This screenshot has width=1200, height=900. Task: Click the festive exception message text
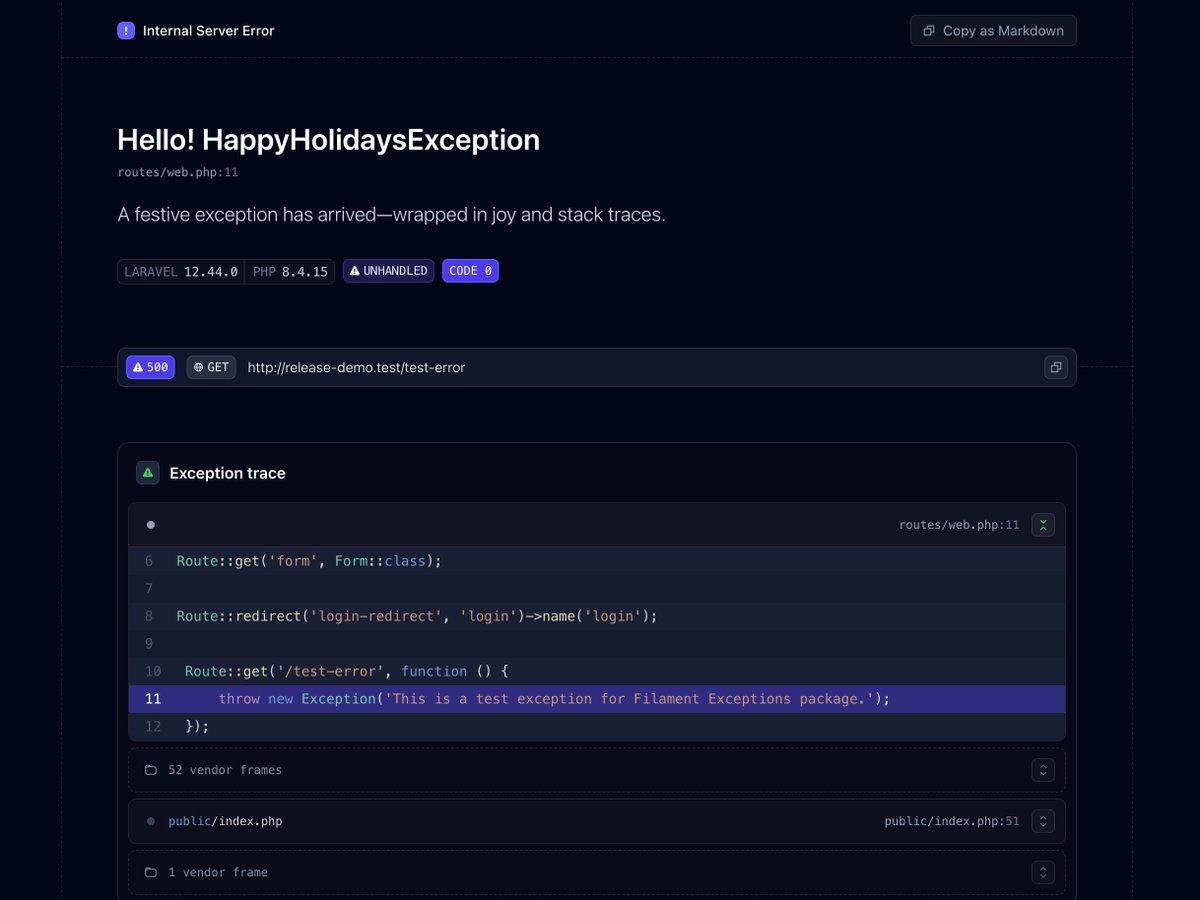click(x=391, y=214)
